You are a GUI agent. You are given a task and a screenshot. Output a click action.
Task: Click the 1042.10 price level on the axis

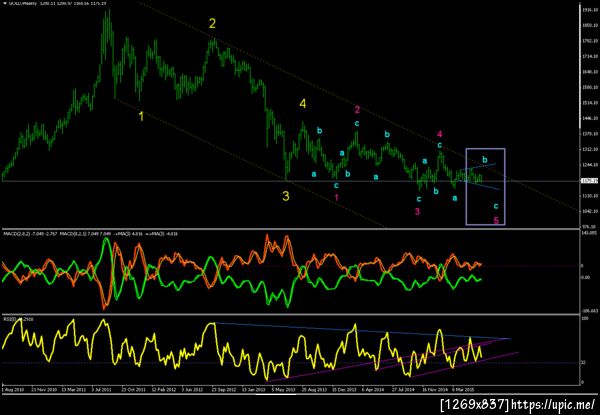590,211
